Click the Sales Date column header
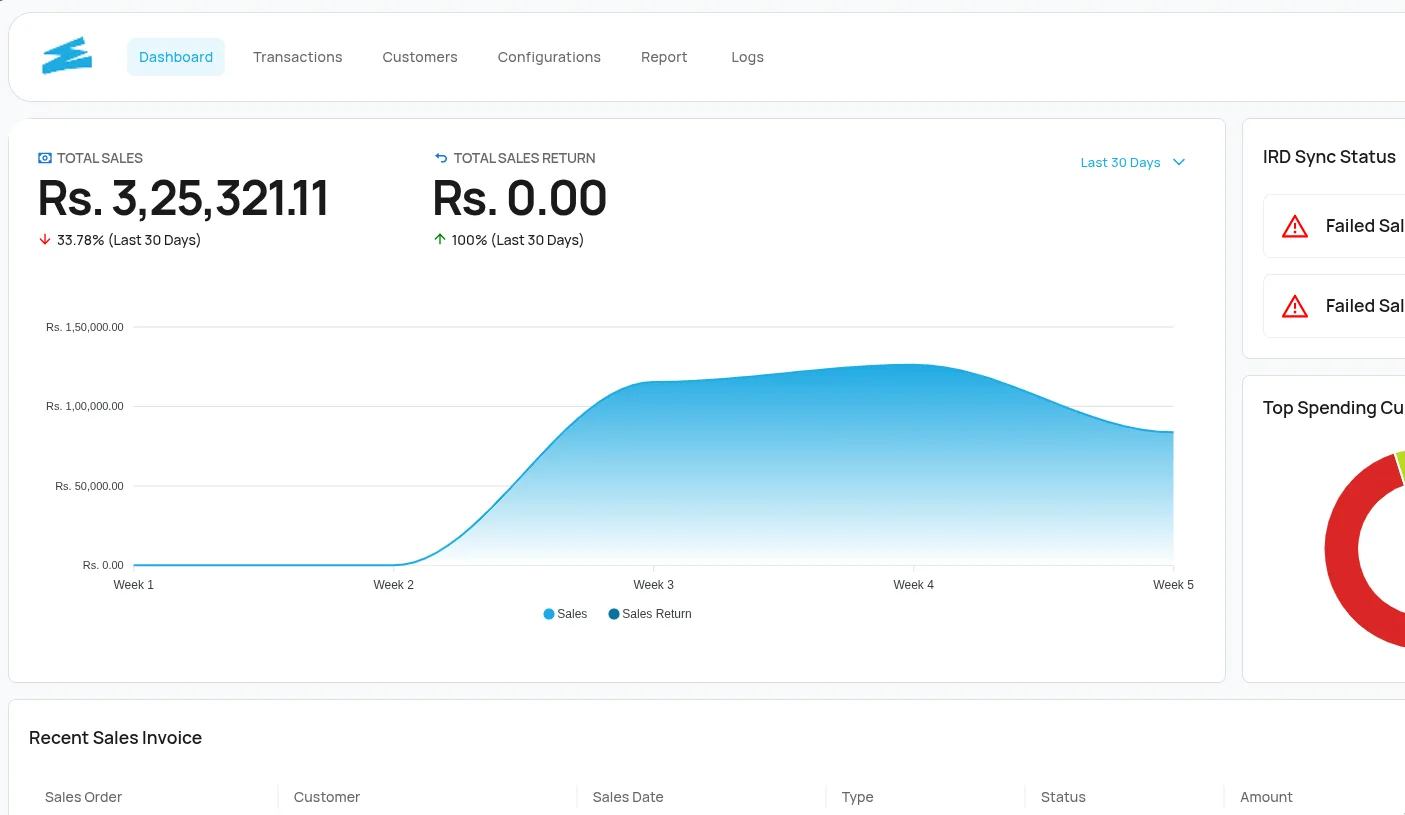Screen dimensions: 1405x815 (628, 797)
